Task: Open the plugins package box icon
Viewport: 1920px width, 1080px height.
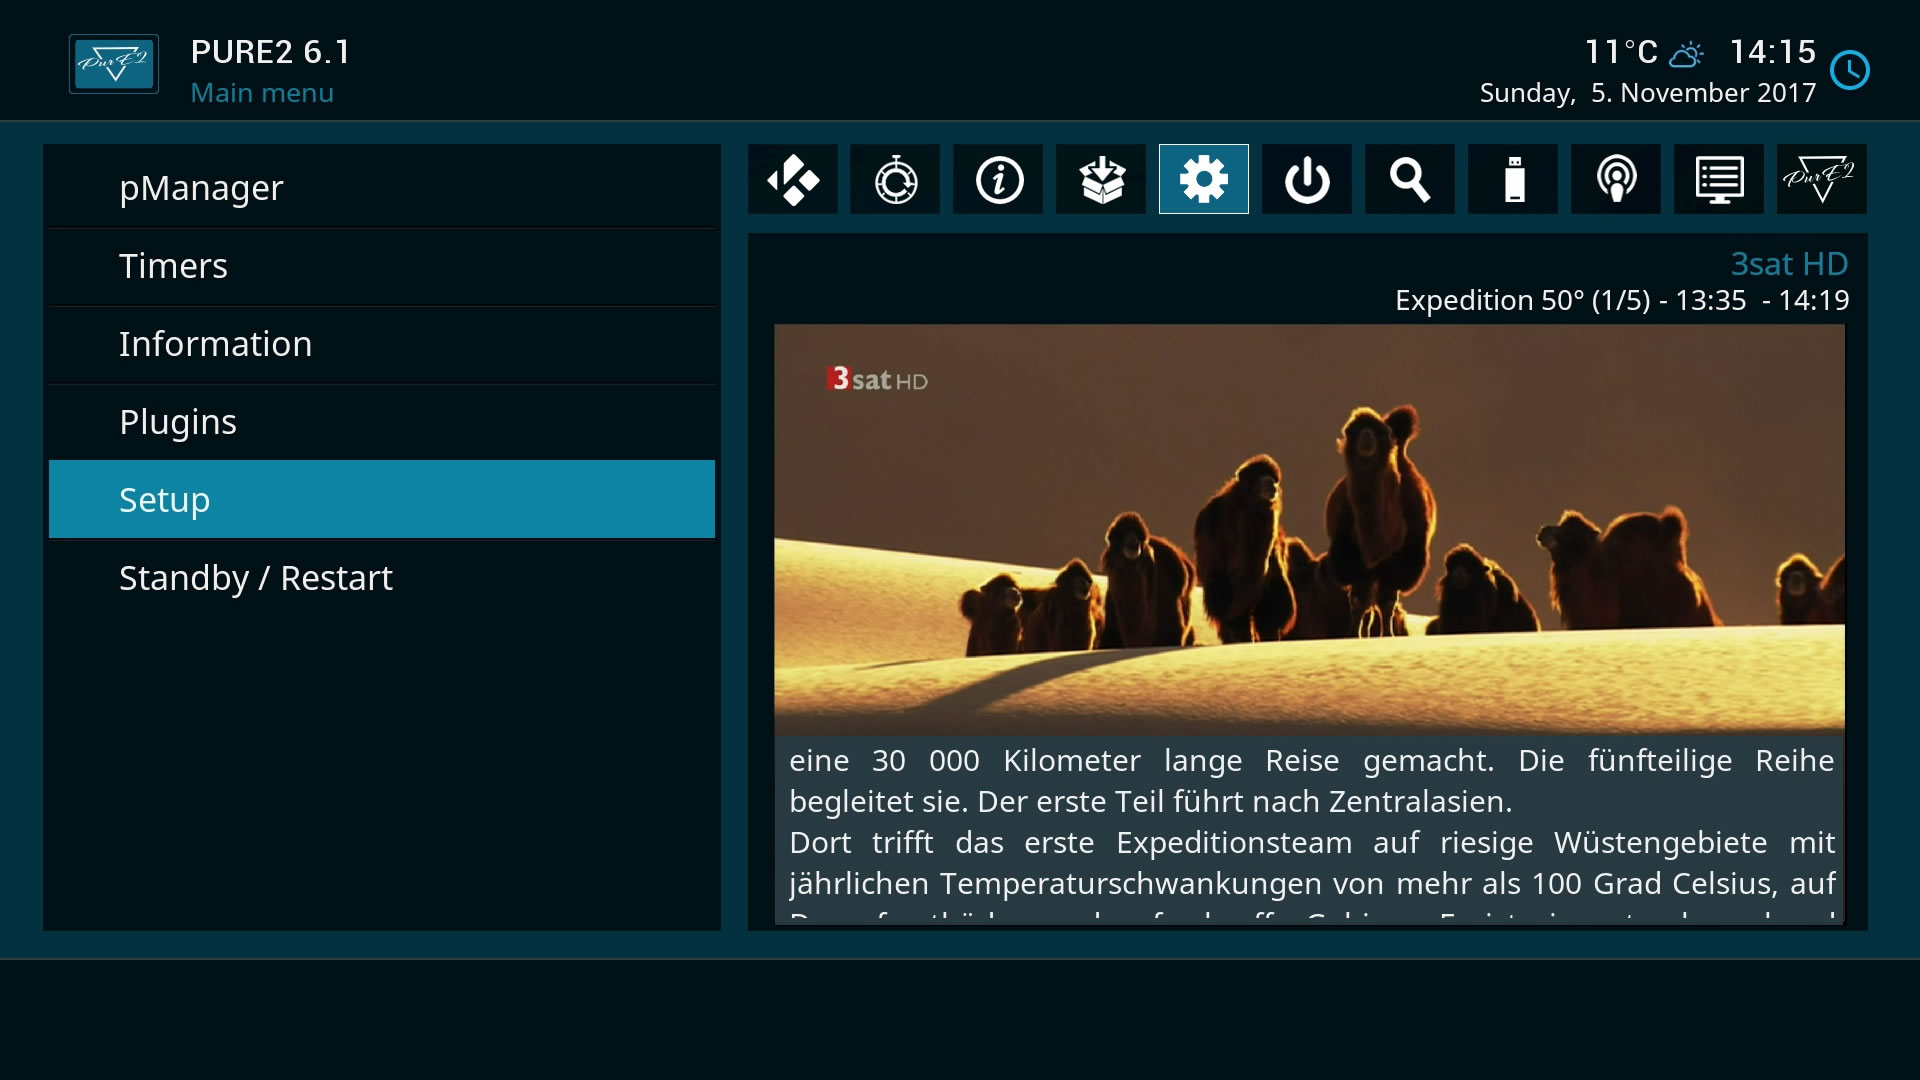Action: coord(1101,180)
